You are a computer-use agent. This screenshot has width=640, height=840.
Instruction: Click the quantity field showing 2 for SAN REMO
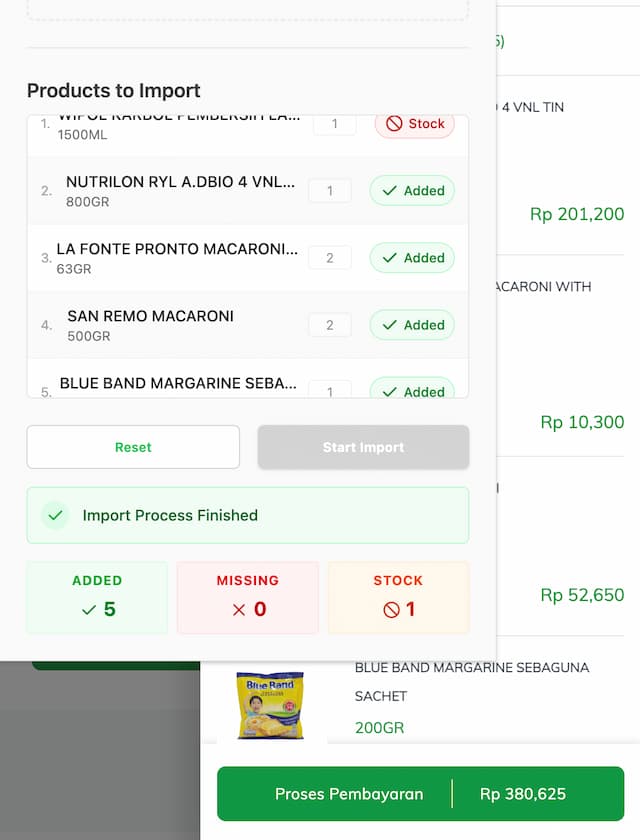coord(330,324)
